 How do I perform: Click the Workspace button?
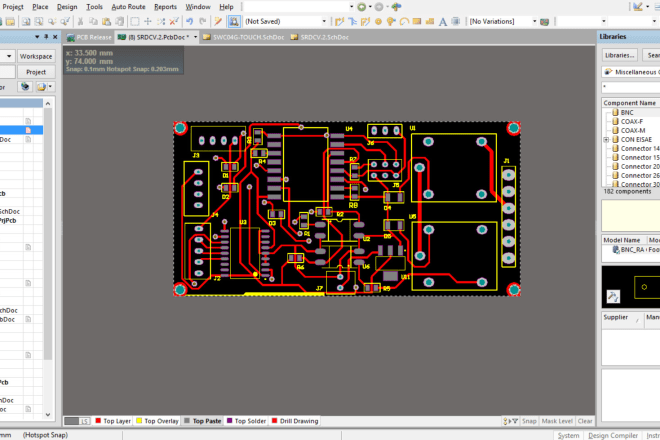pos(36,56)
